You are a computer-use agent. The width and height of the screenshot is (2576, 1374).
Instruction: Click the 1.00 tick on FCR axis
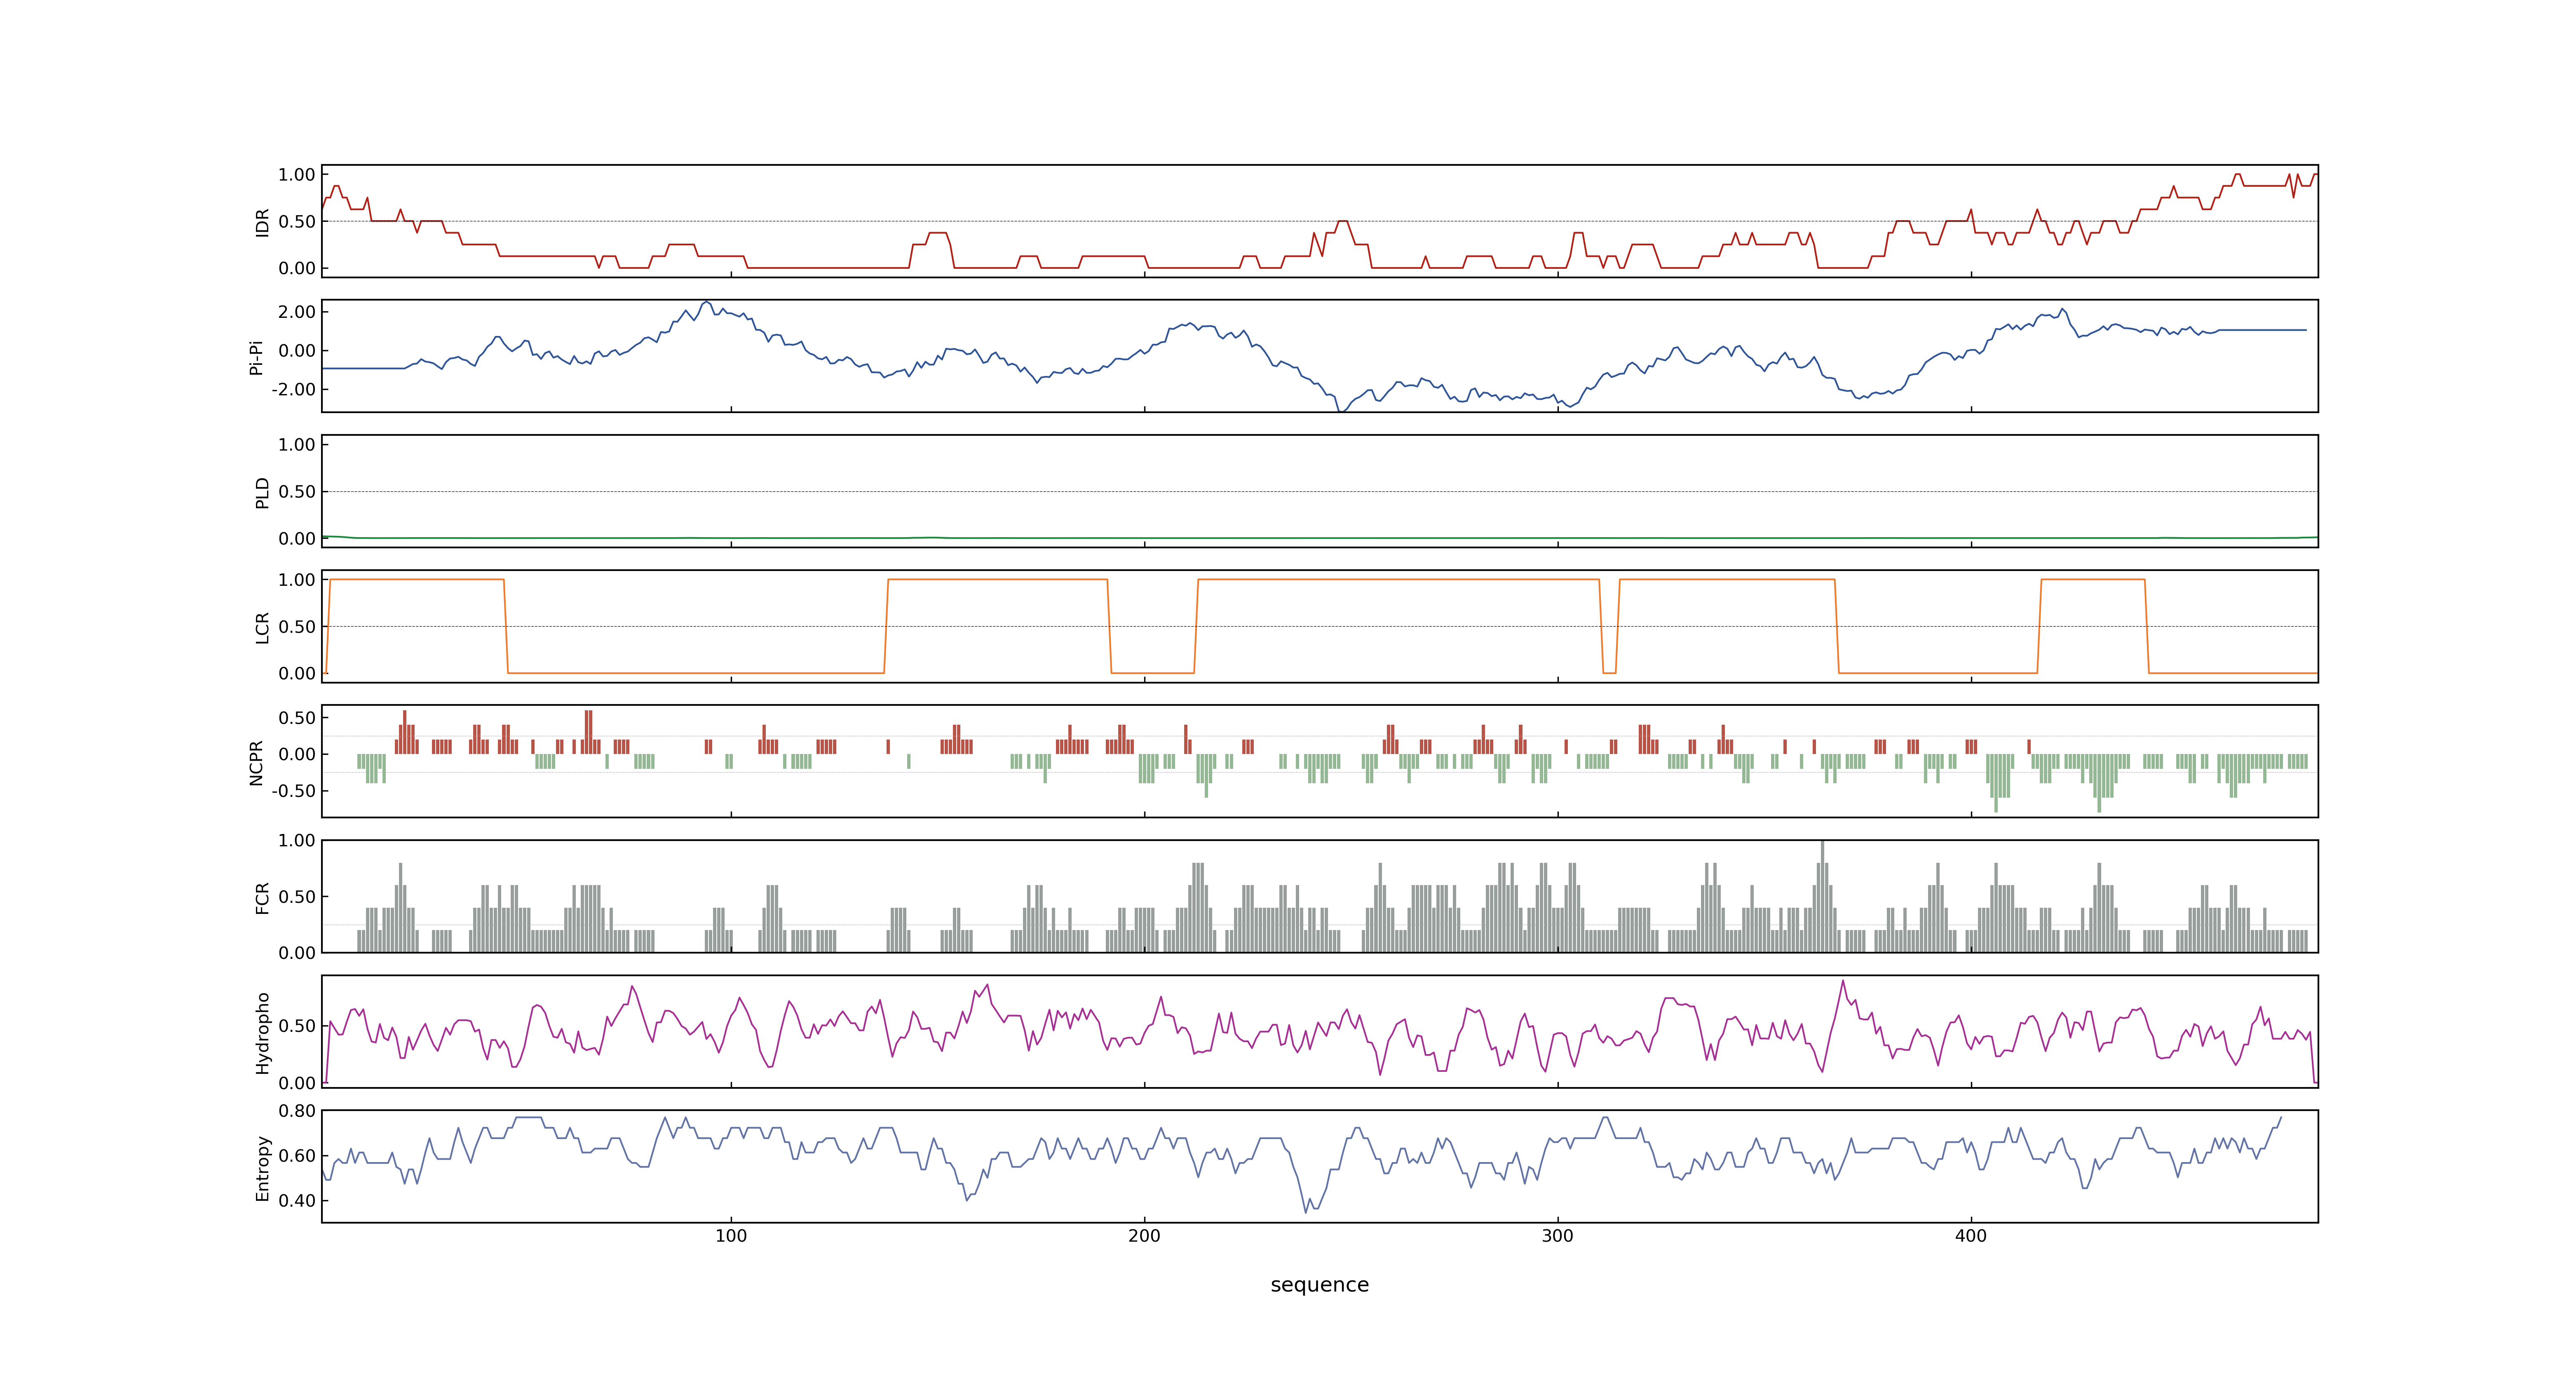point(297,841)
